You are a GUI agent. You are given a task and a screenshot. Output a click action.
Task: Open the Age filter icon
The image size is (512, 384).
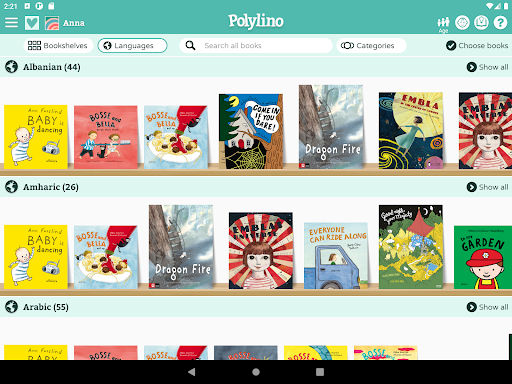point(443,24)
